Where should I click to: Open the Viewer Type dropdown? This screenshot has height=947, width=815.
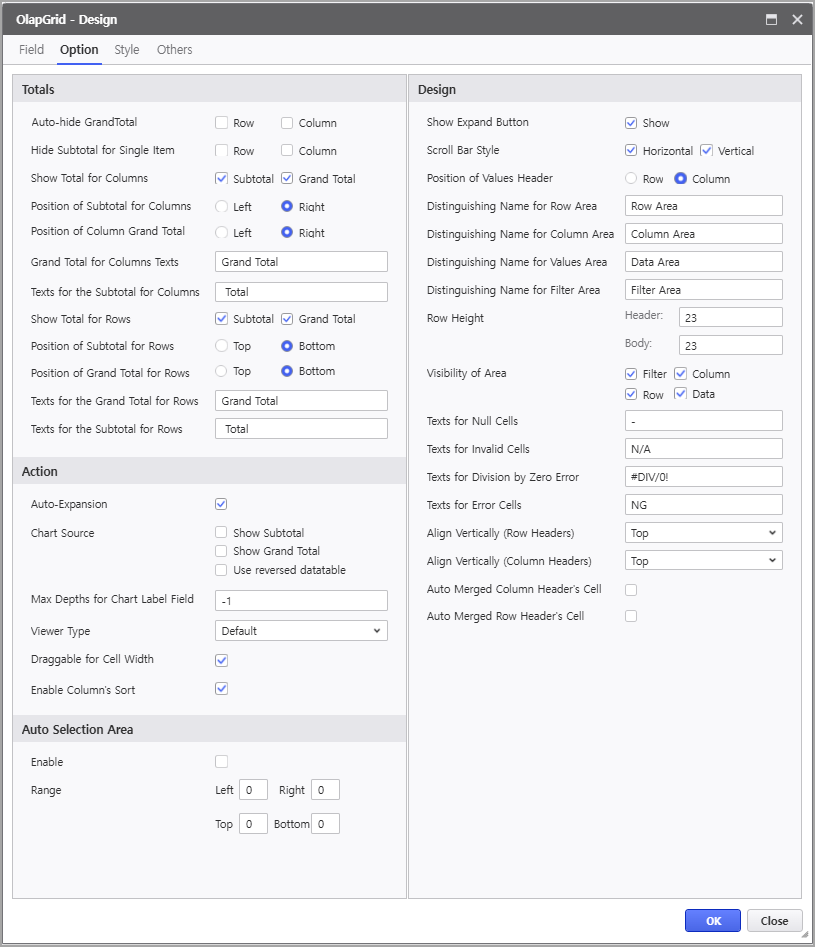pyautogui.click(x=301, y=631)
